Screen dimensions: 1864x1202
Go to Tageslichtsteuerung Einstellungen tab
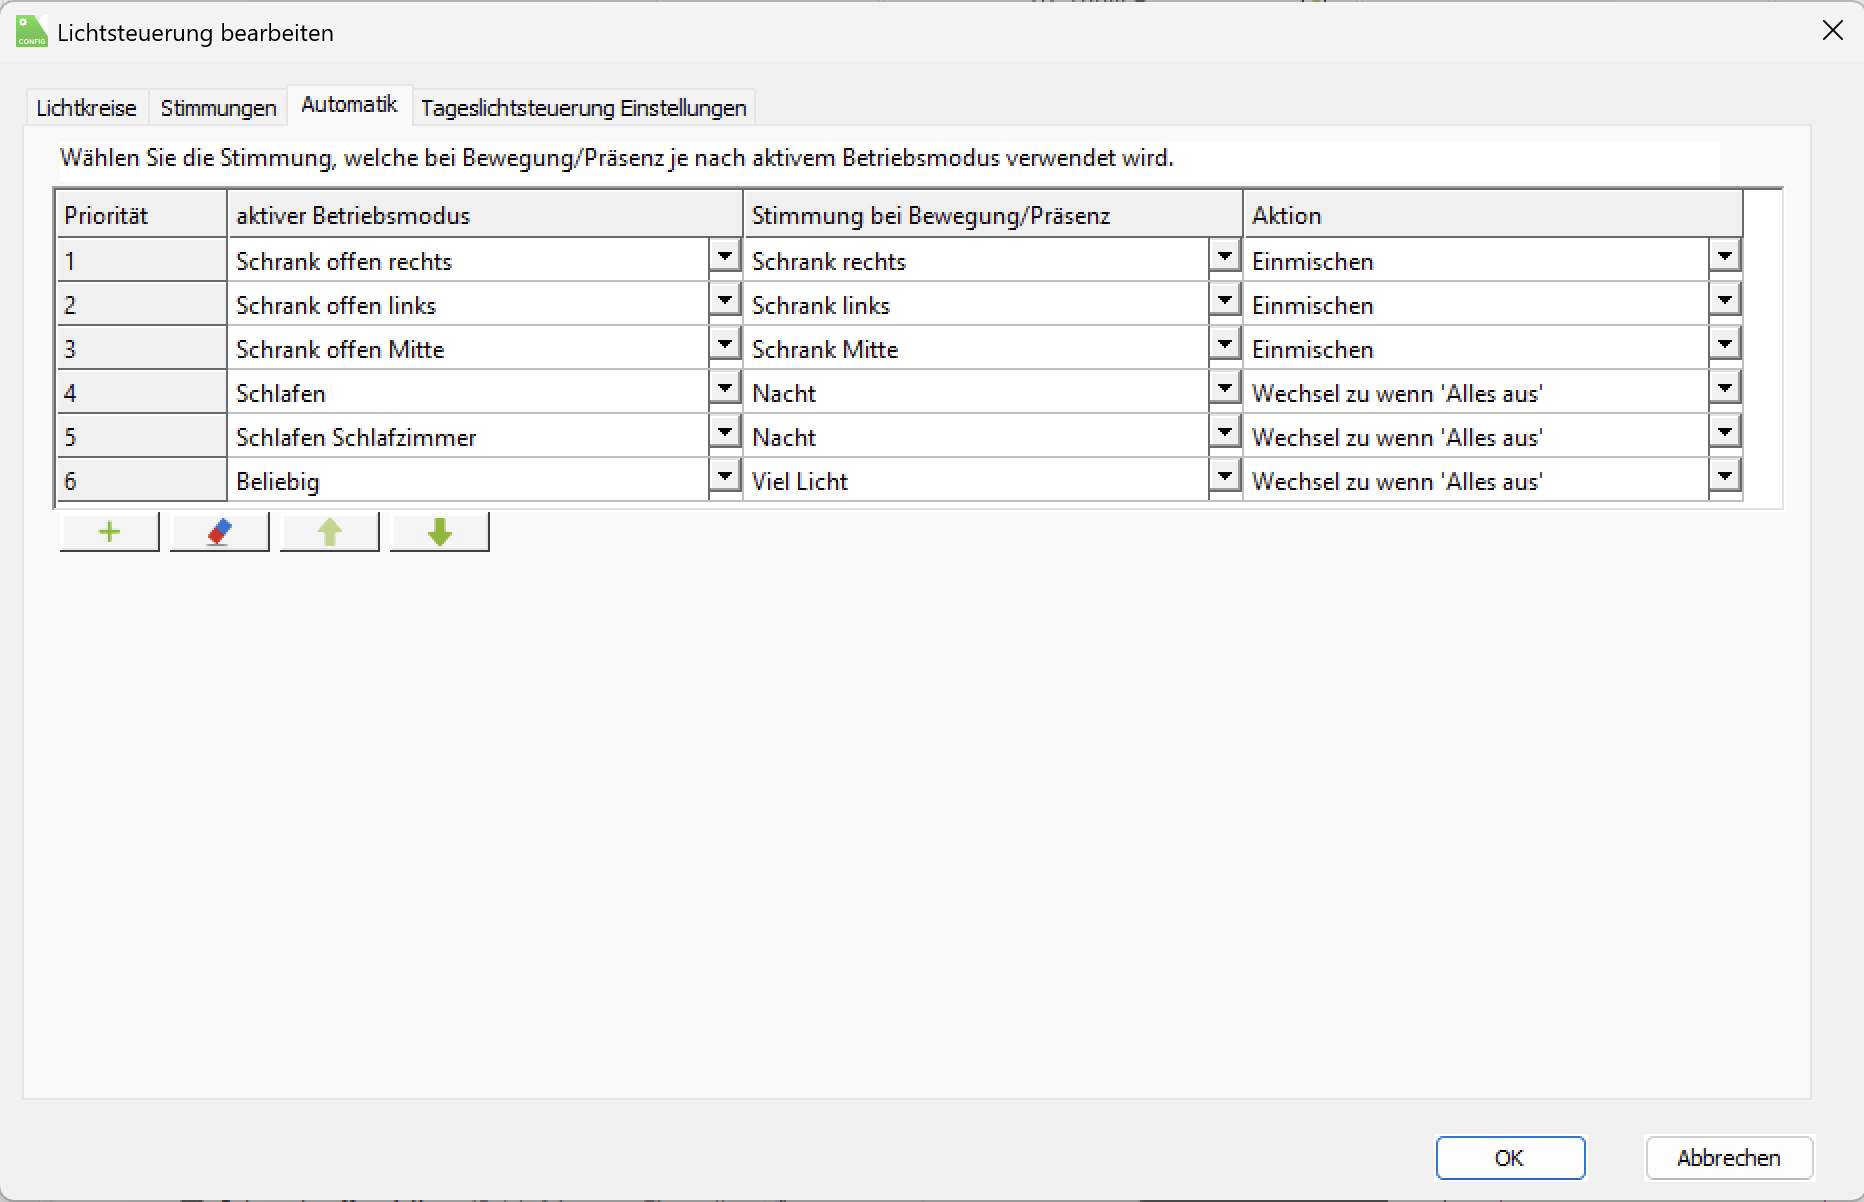point(583,108)
